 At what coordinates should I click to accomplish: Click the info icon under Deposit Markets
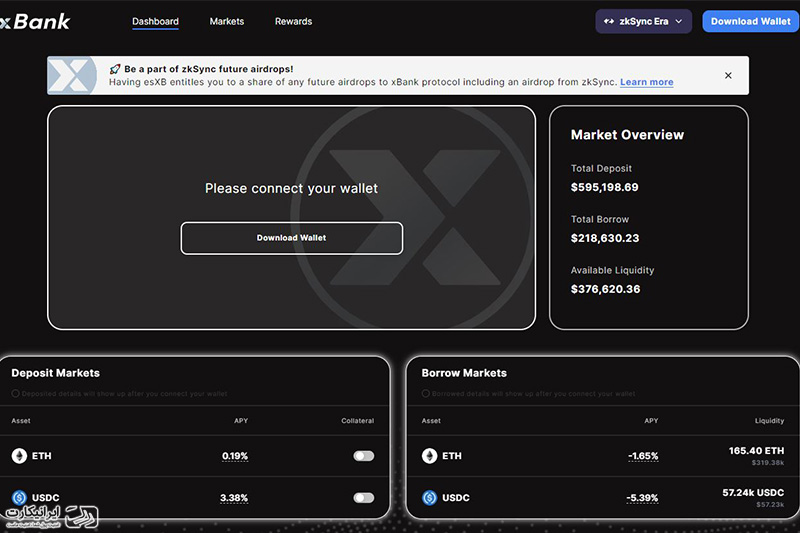[x=15, y=393]
